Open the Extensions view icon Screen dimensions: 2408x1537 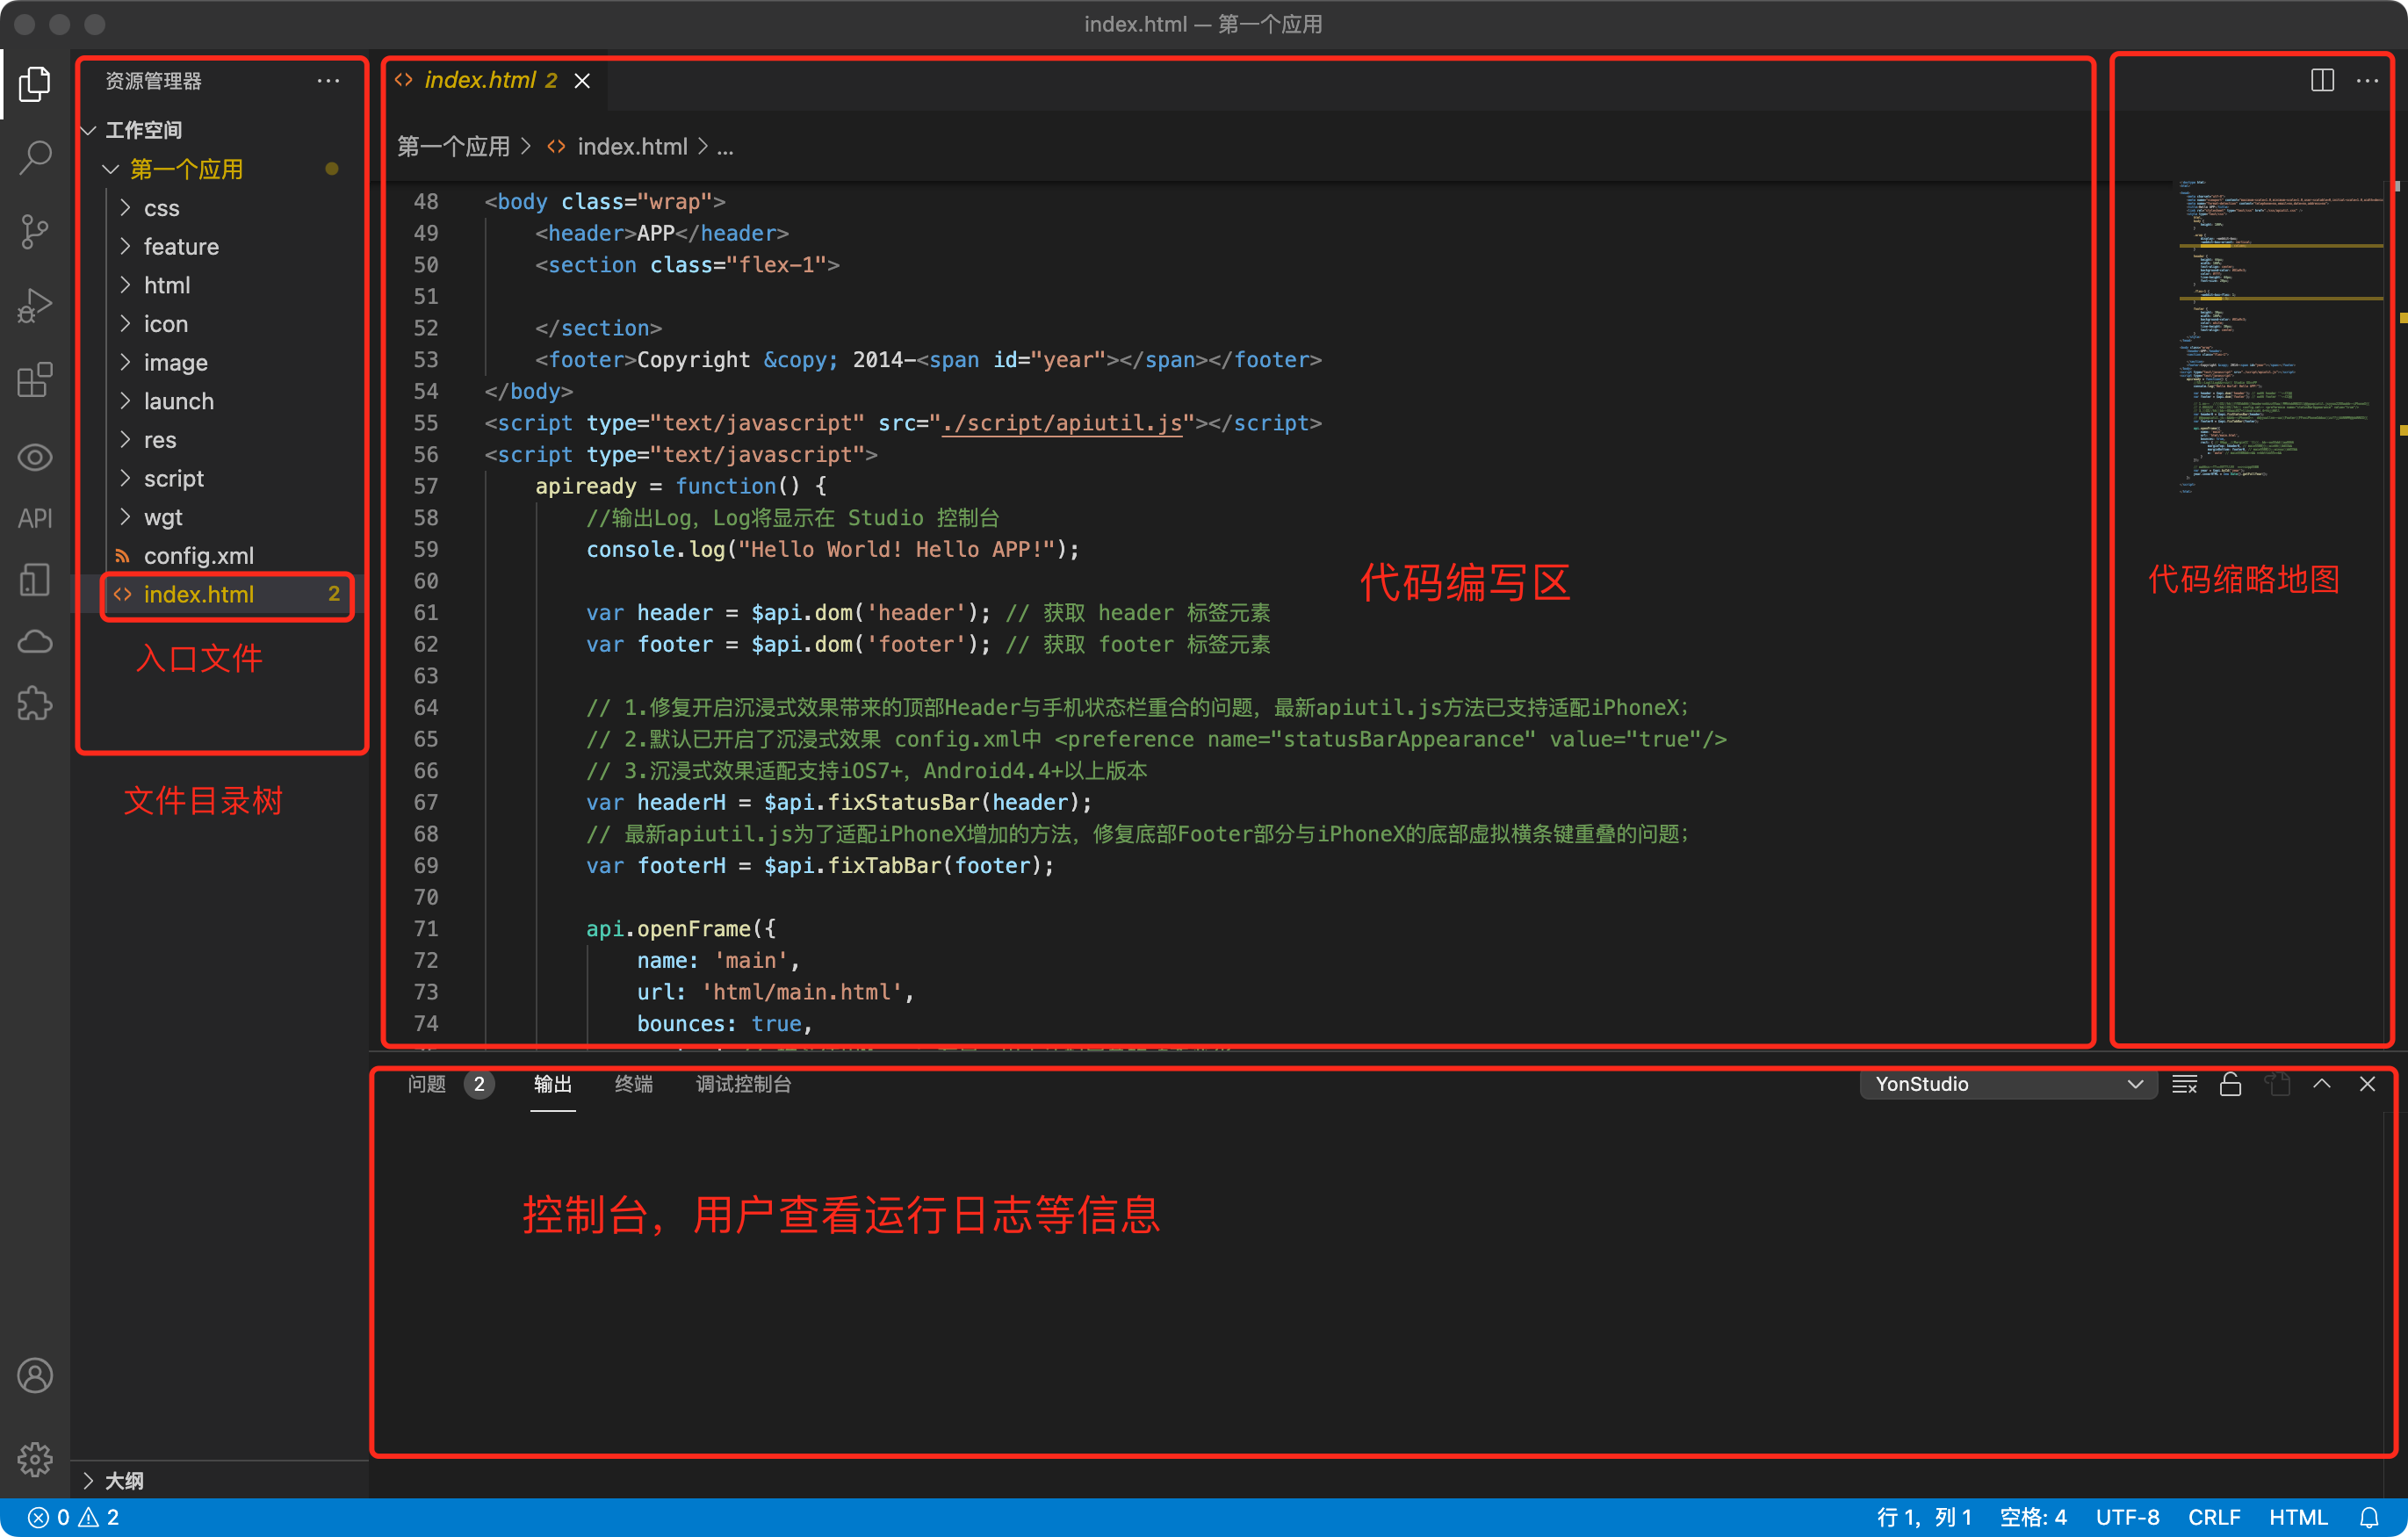point(35,380)
